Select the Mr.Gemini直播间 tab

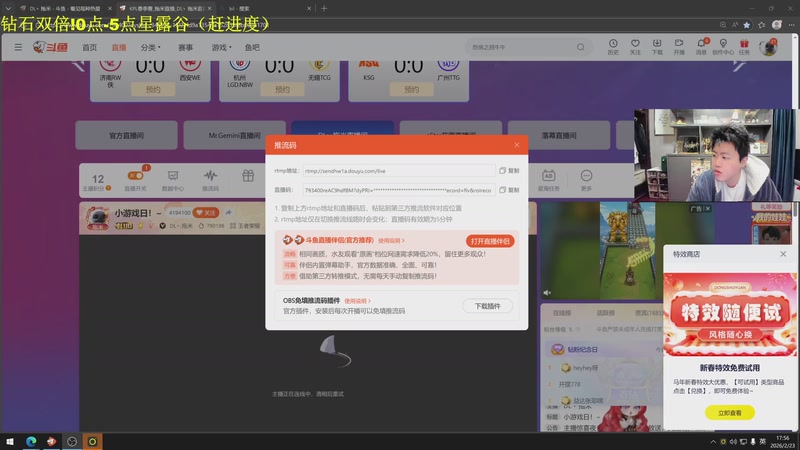pos(234,135)
